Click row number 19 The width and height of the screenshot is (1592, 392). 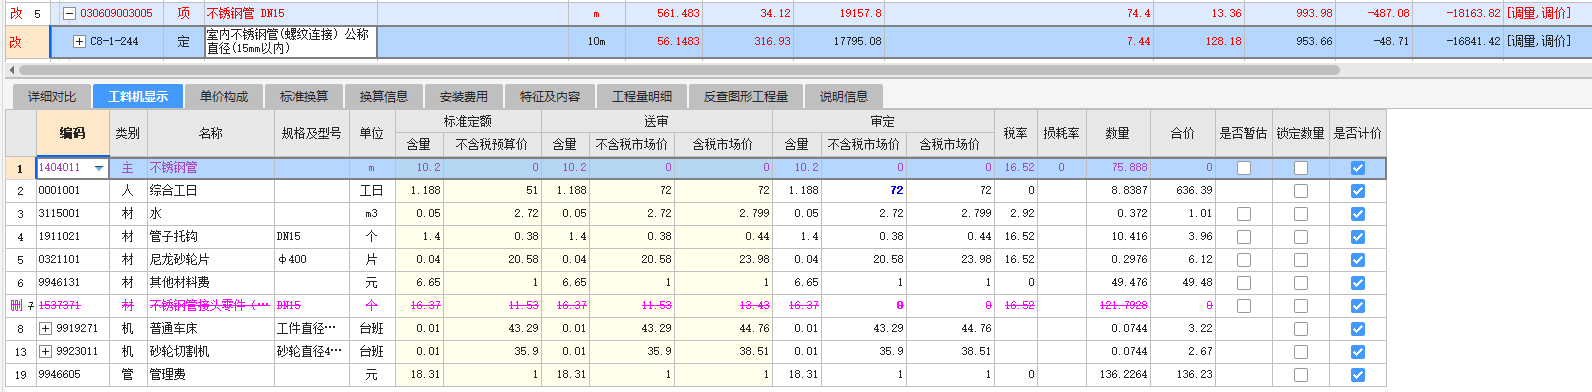(20, 375)
